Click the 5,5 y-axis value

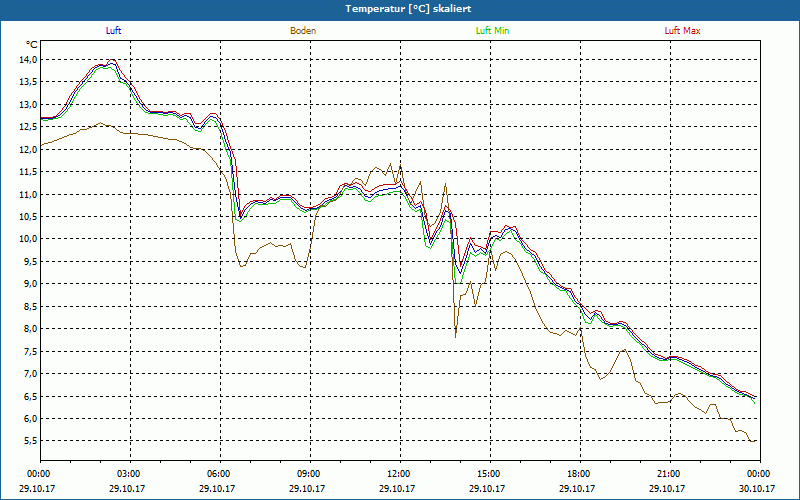coord(31,441)
